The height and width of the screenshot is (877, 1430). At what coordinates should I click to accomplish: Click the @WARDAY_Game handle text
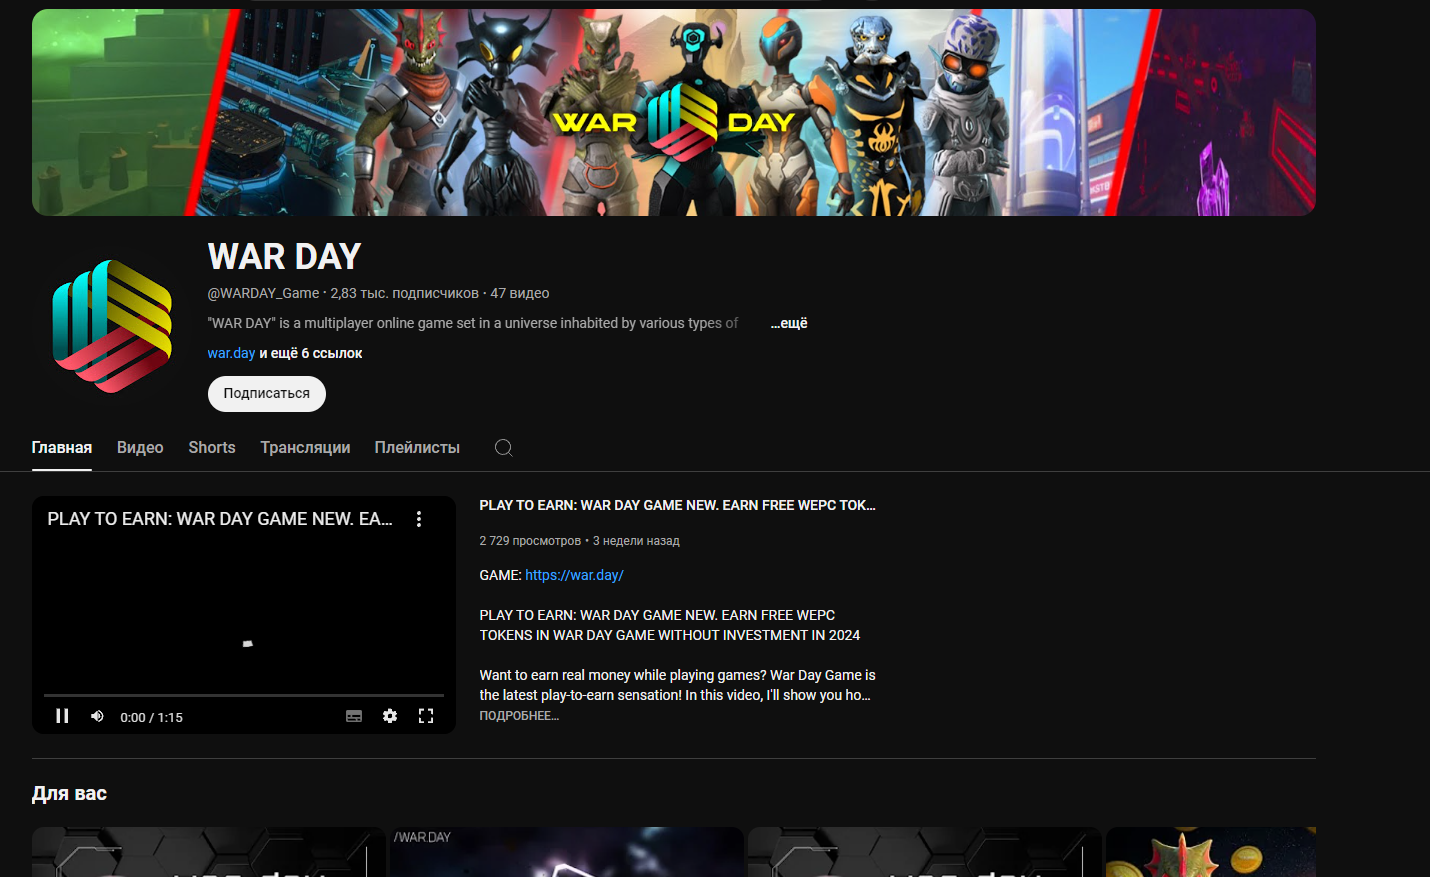pyautogui.click(x=263, y=293)
